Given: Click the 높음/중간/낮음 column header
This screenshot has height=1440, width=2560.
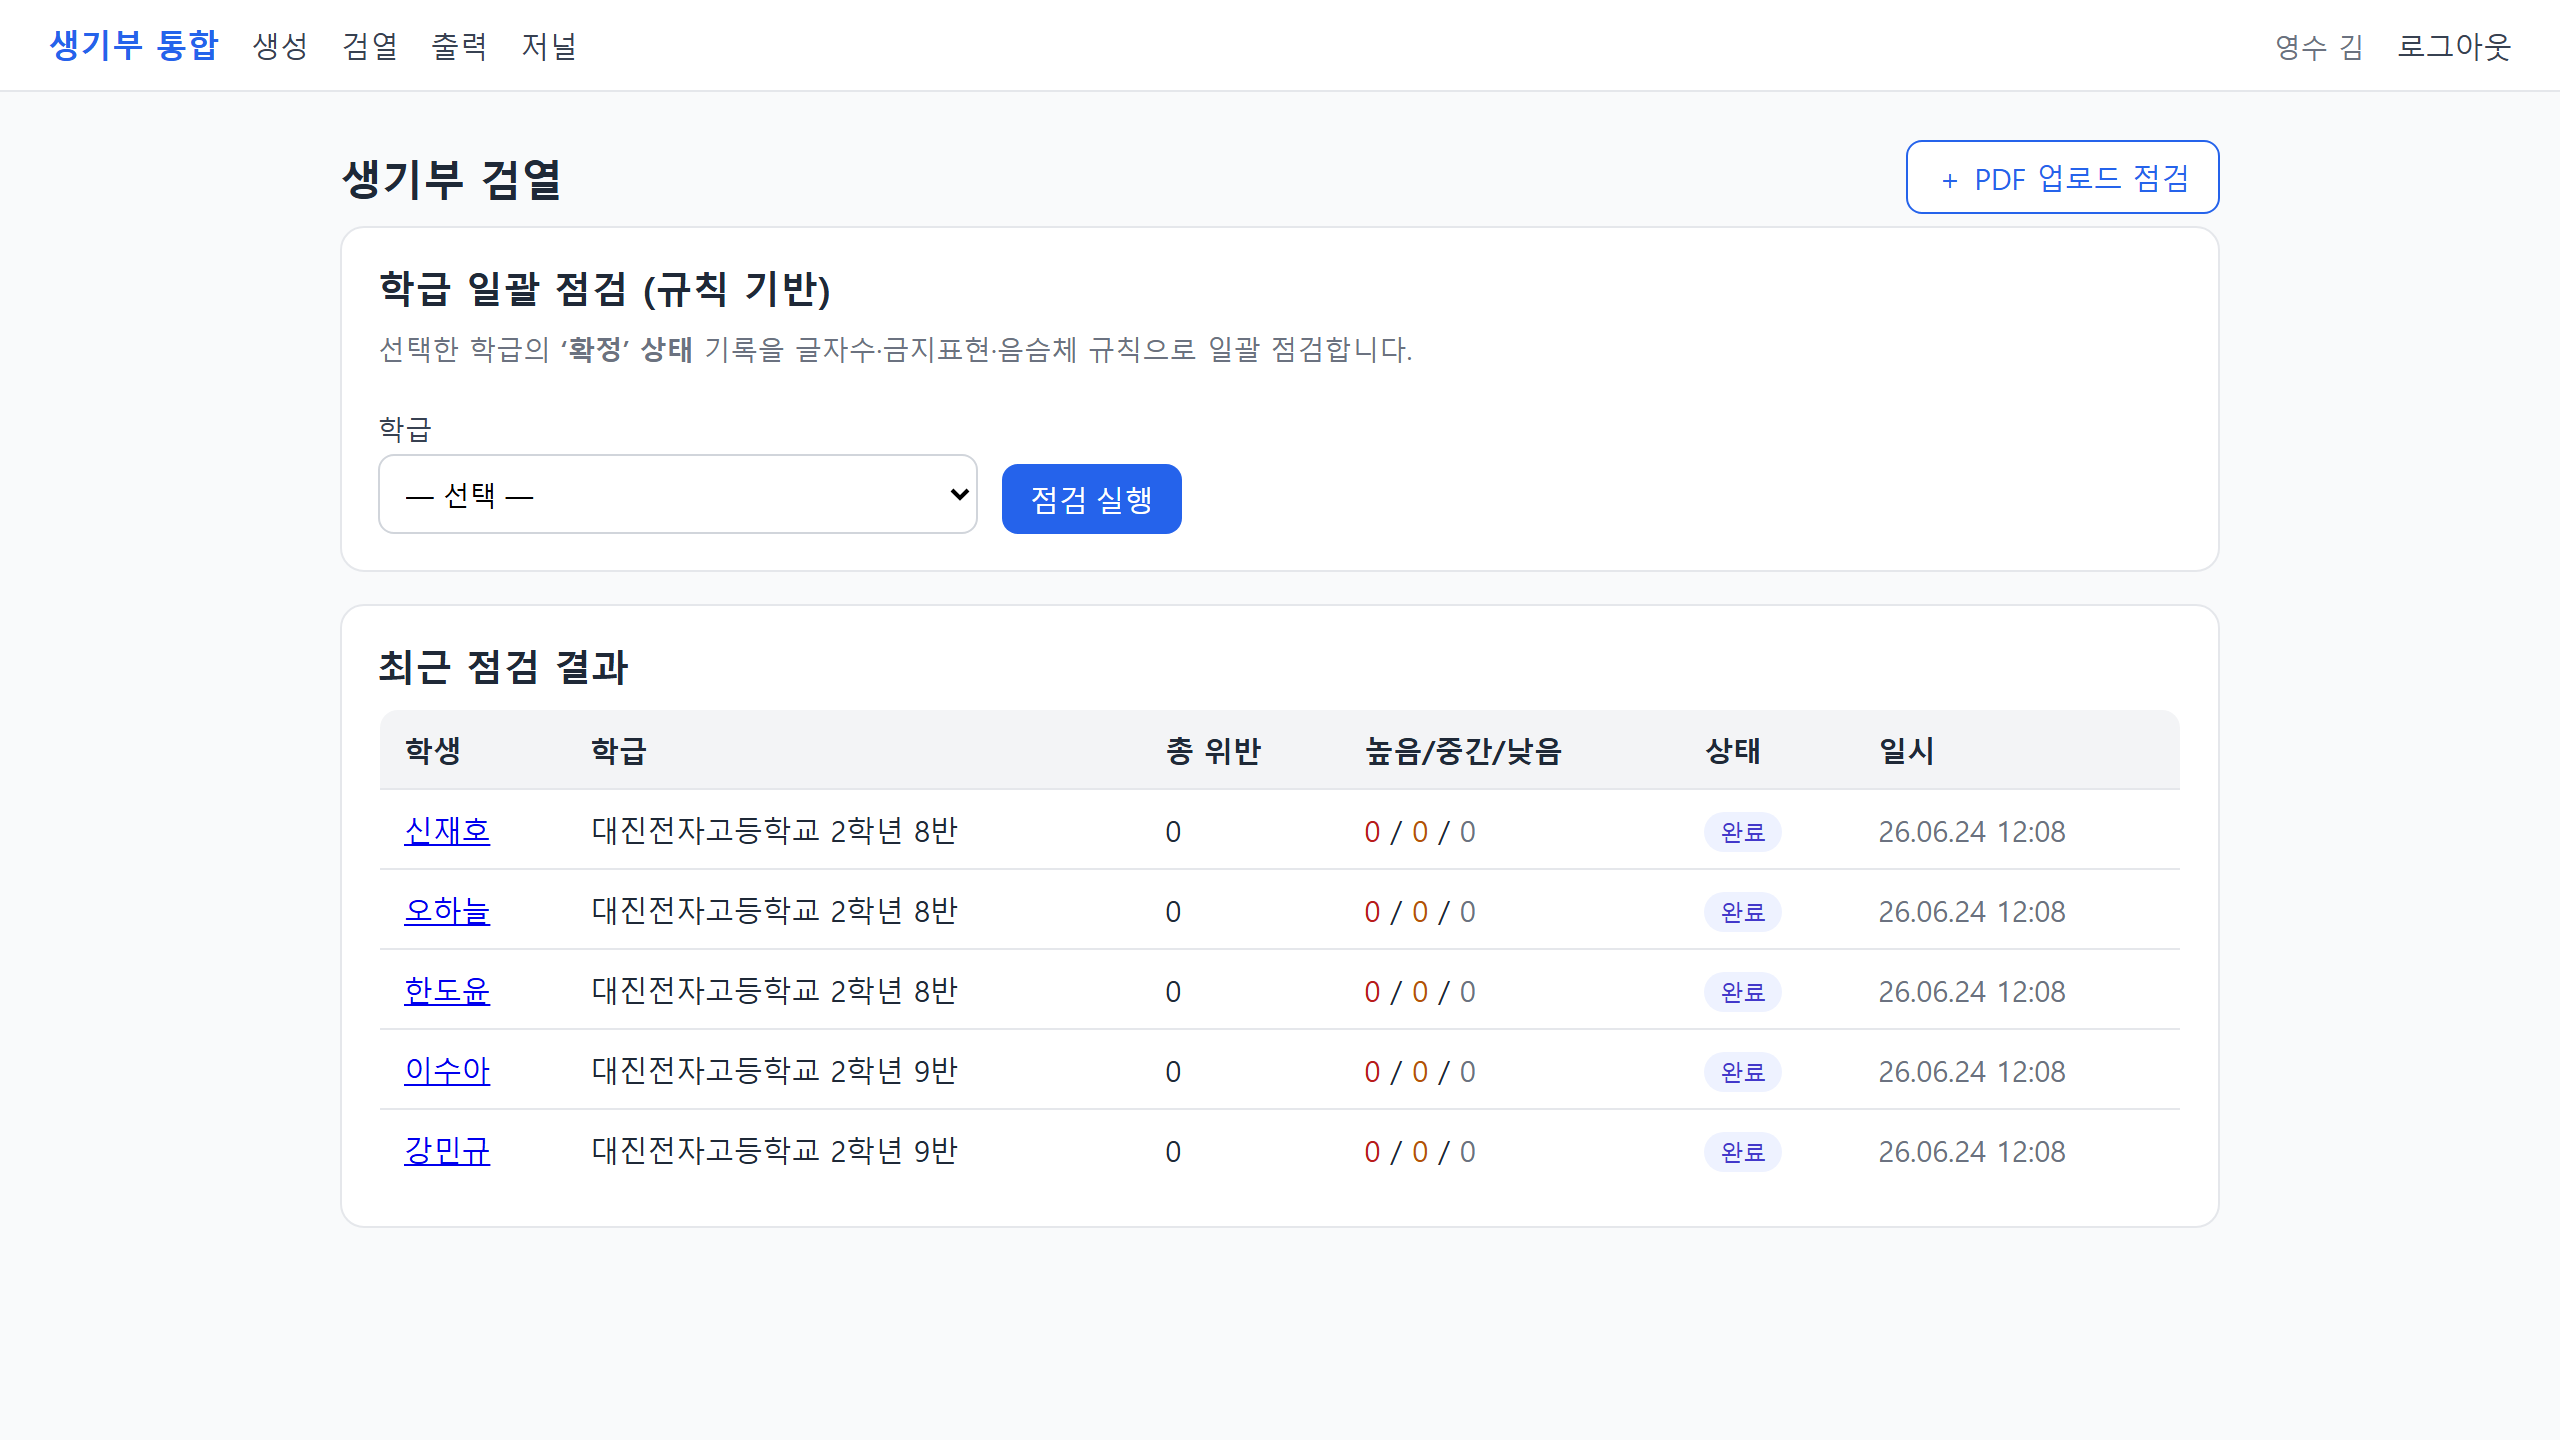Looking at the screenshot, I should [1463, 750].
